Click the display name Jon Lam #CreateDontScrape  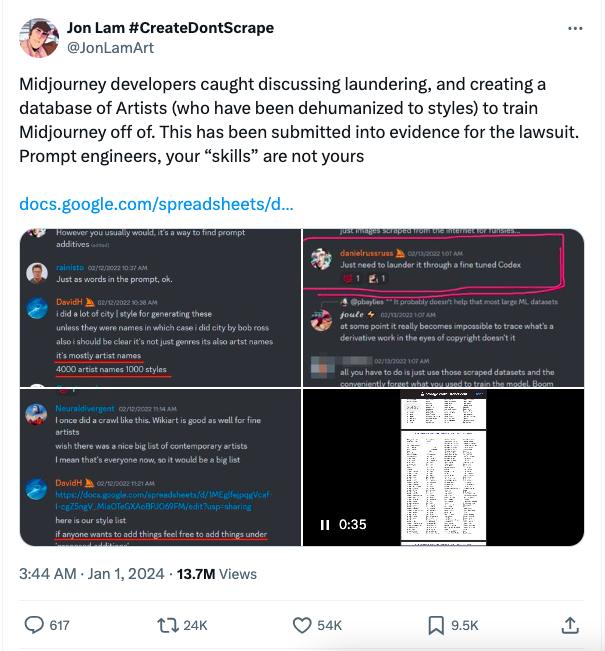[170, 28]
